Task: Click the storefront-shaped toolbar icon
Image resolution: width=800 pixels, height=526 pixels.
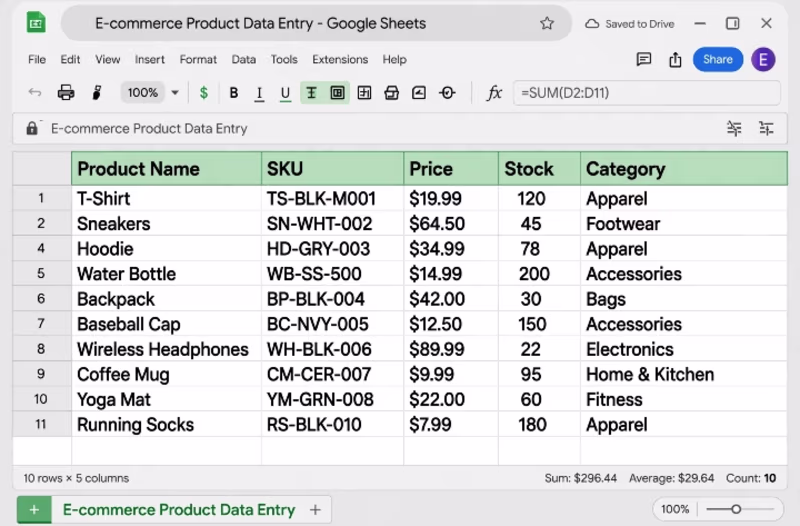Action: click(x=391, y=93)
